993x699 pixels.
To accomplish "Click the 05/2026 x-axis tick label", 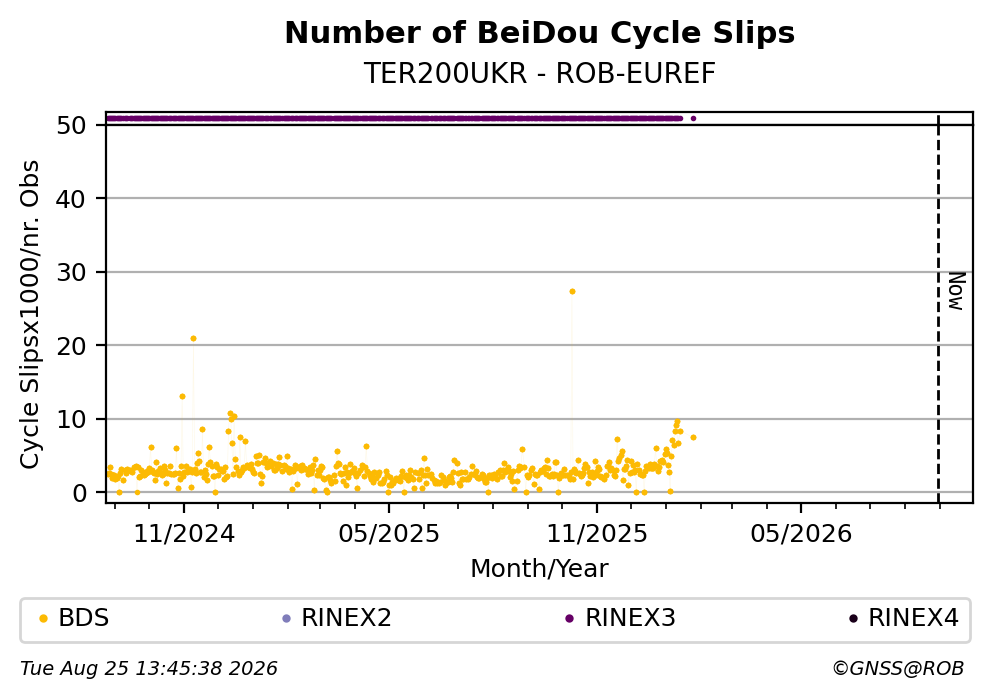I will click(x=801, y=534).
